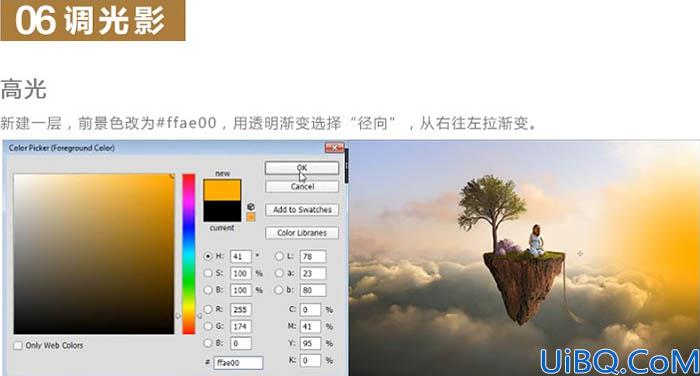
Task: Click the yellow Y field showing 95
Action: (x=310, y=343)
